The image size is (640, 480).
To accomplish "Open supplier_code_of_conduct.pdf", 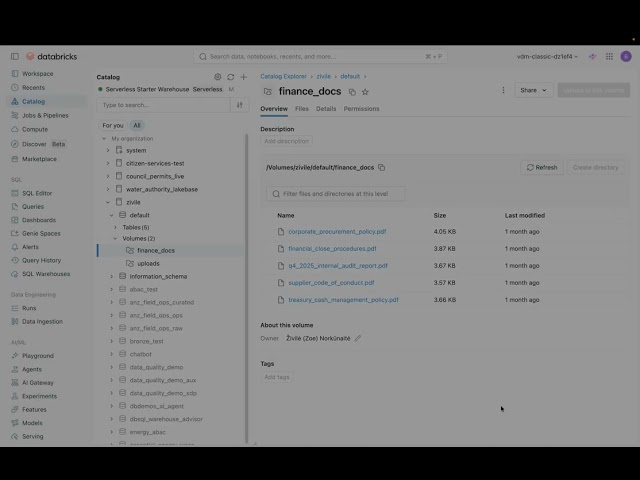I will coord(331,282).
